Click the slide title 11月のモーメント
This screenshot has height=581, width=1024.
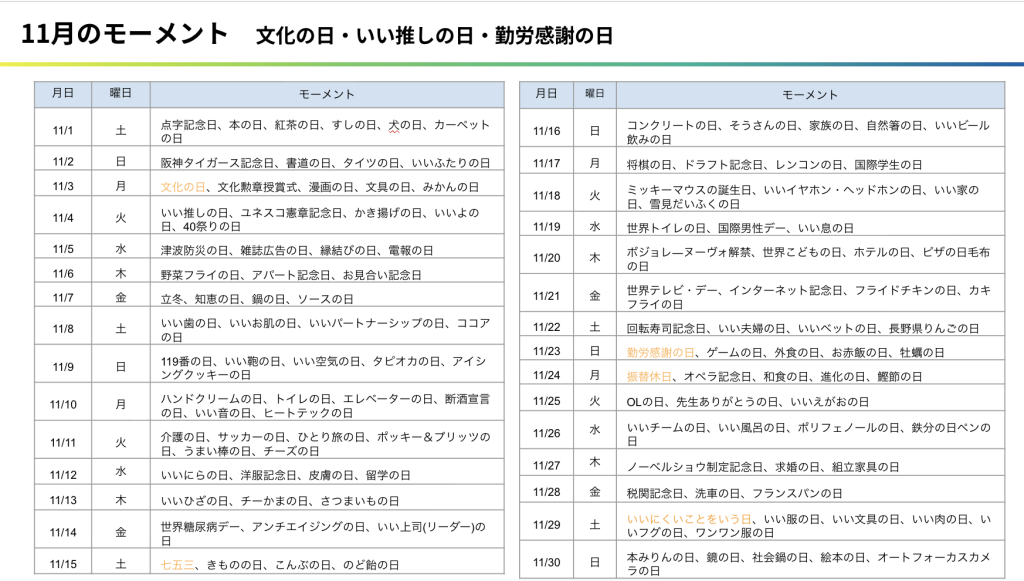point(125,34)
